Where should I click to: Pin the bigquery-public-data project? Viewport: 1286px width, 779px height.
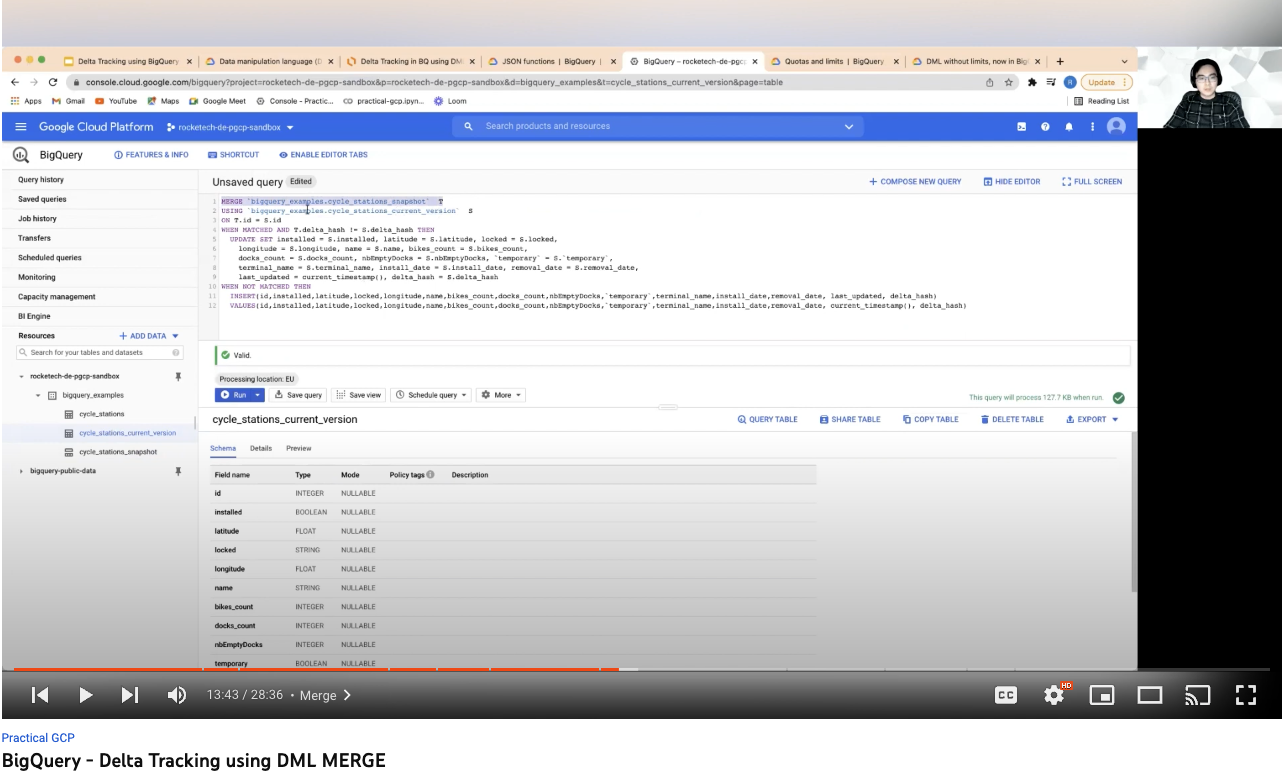pos(178,470)
